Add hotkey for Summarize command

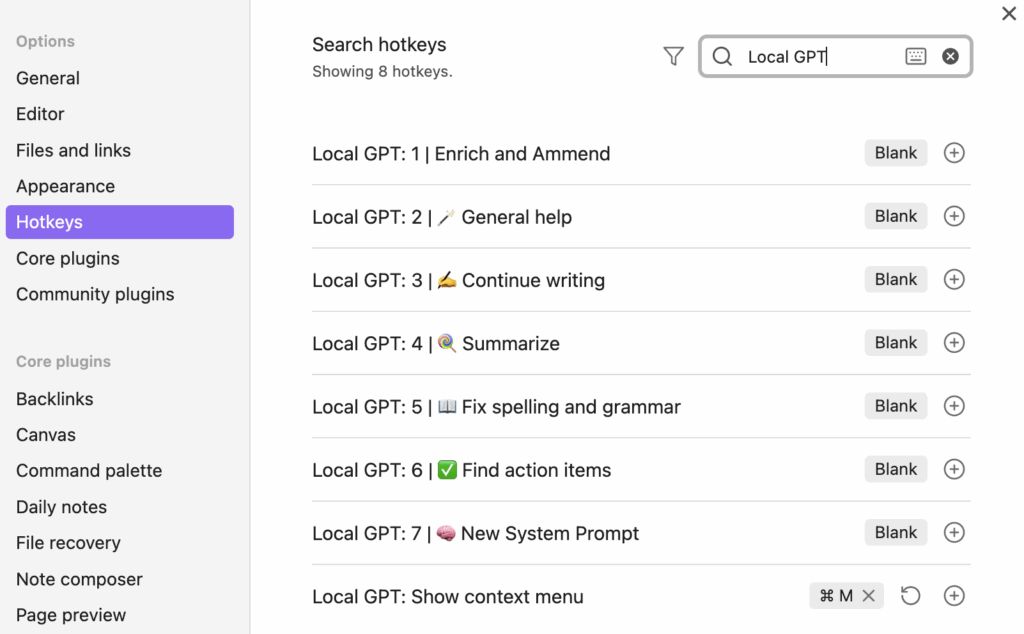[x=954, y=343]
